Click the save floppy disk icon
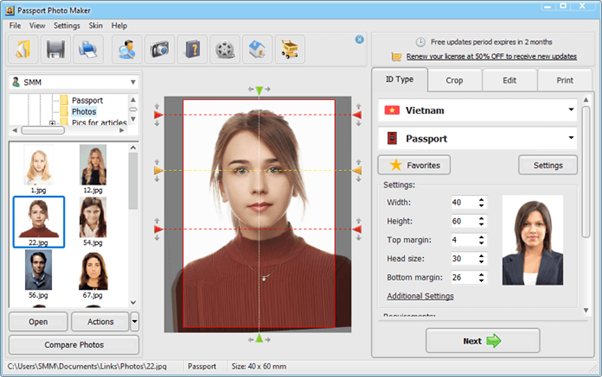This screenshot has height=377, width=602. [56, 49]
